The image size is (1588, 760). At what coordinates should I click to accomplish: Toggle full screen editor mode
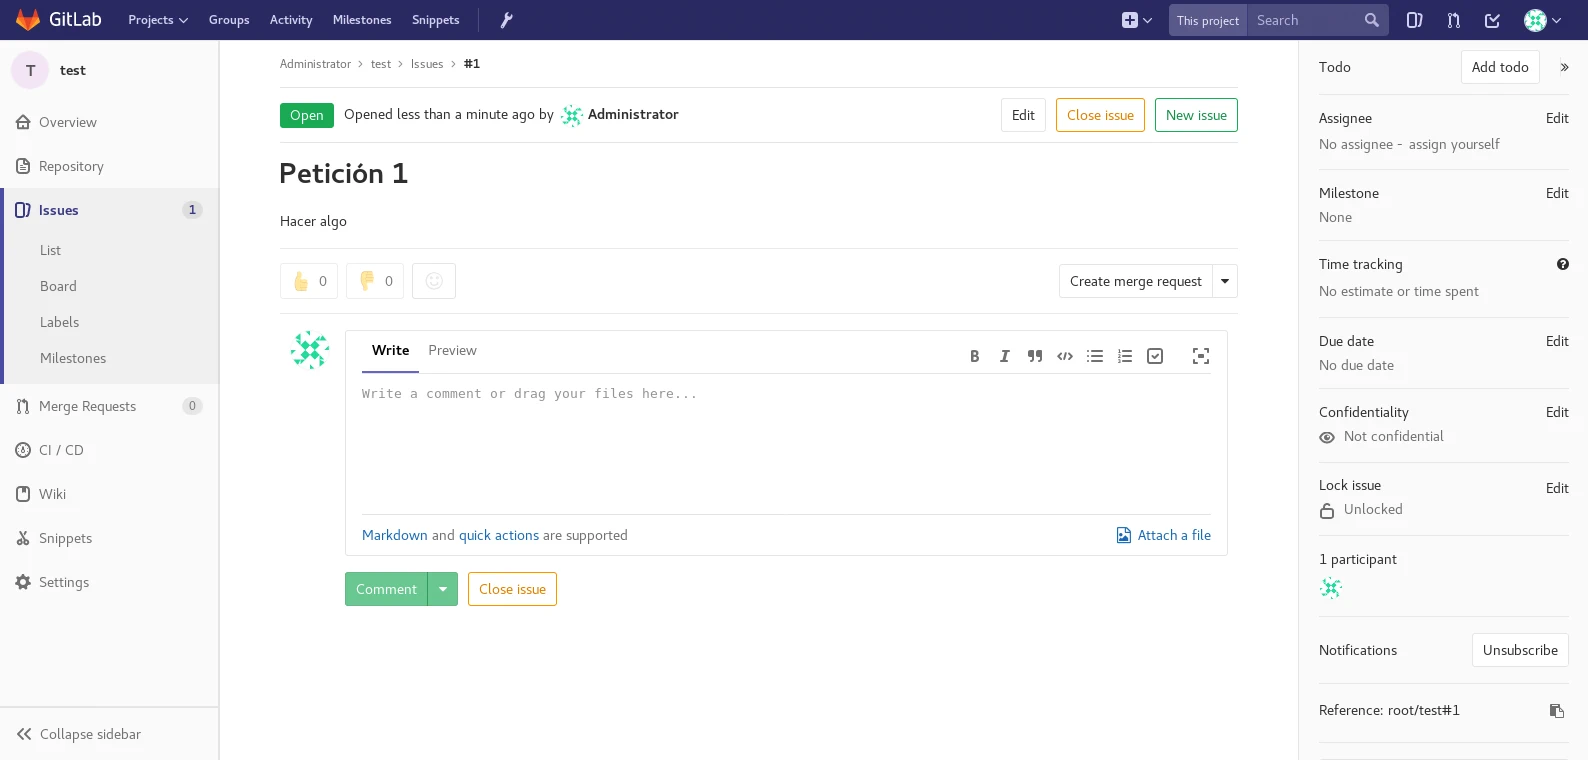1201,356
